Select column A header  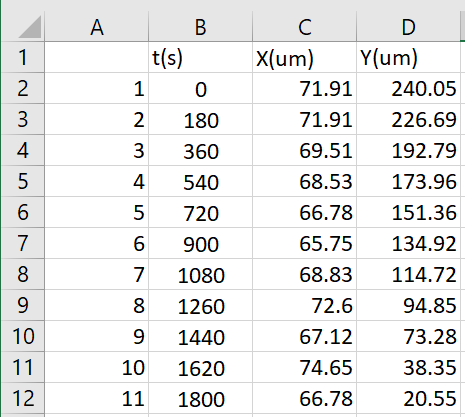97,27
